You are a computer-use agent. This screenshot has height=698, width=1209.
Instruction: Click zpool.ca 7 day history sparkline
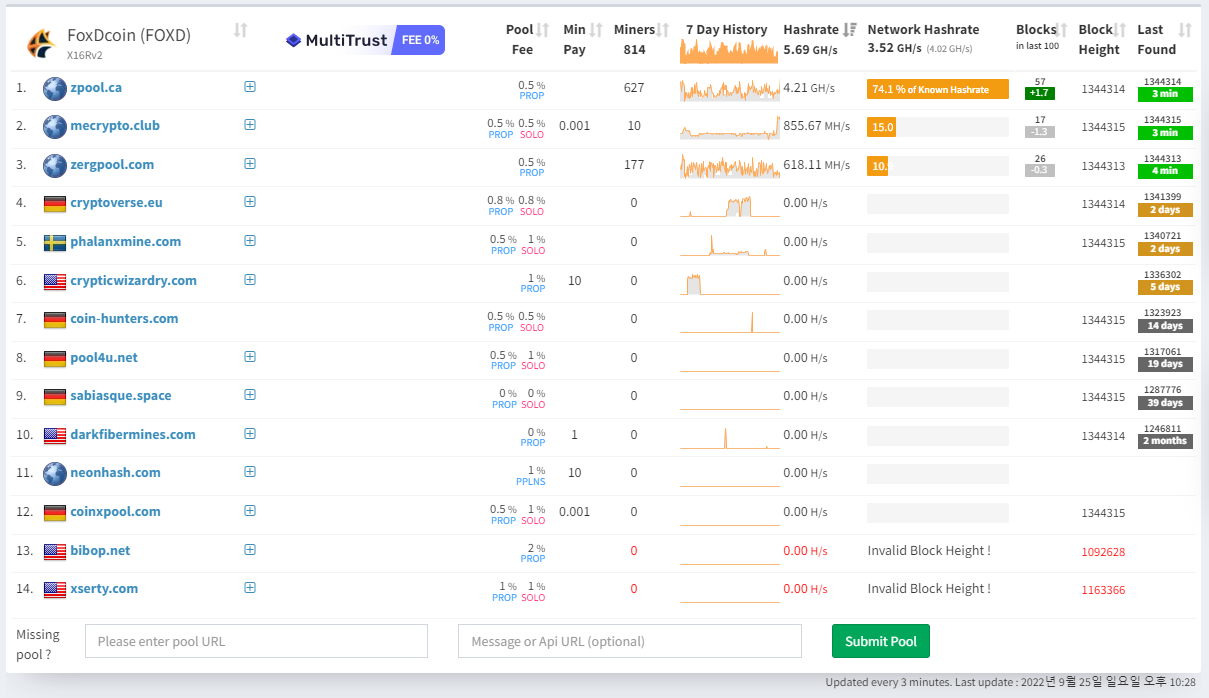[x=730, y=90]
